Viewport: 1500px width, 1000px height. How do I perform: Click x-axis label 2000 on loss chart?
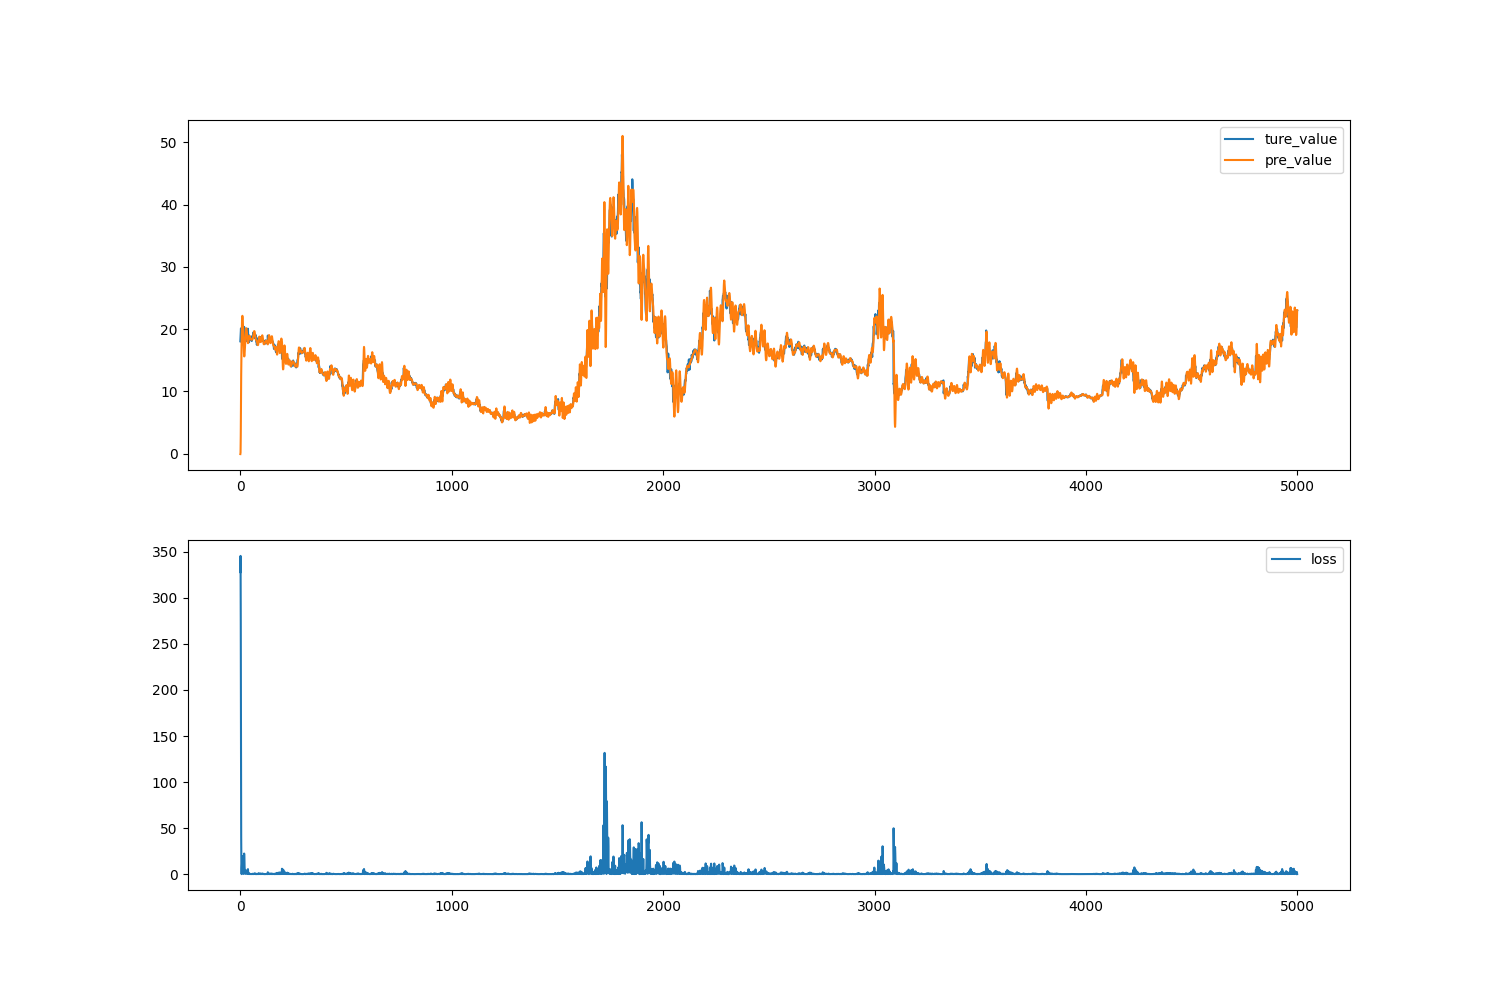click(663, 906)
